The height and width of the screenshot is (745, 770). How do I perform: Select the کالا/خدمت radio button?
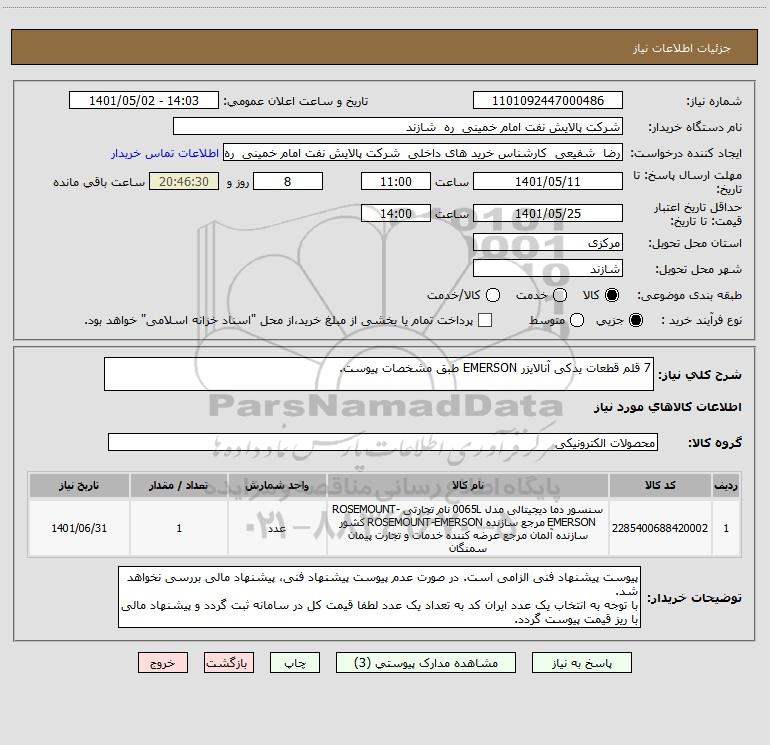coord(493,295)
